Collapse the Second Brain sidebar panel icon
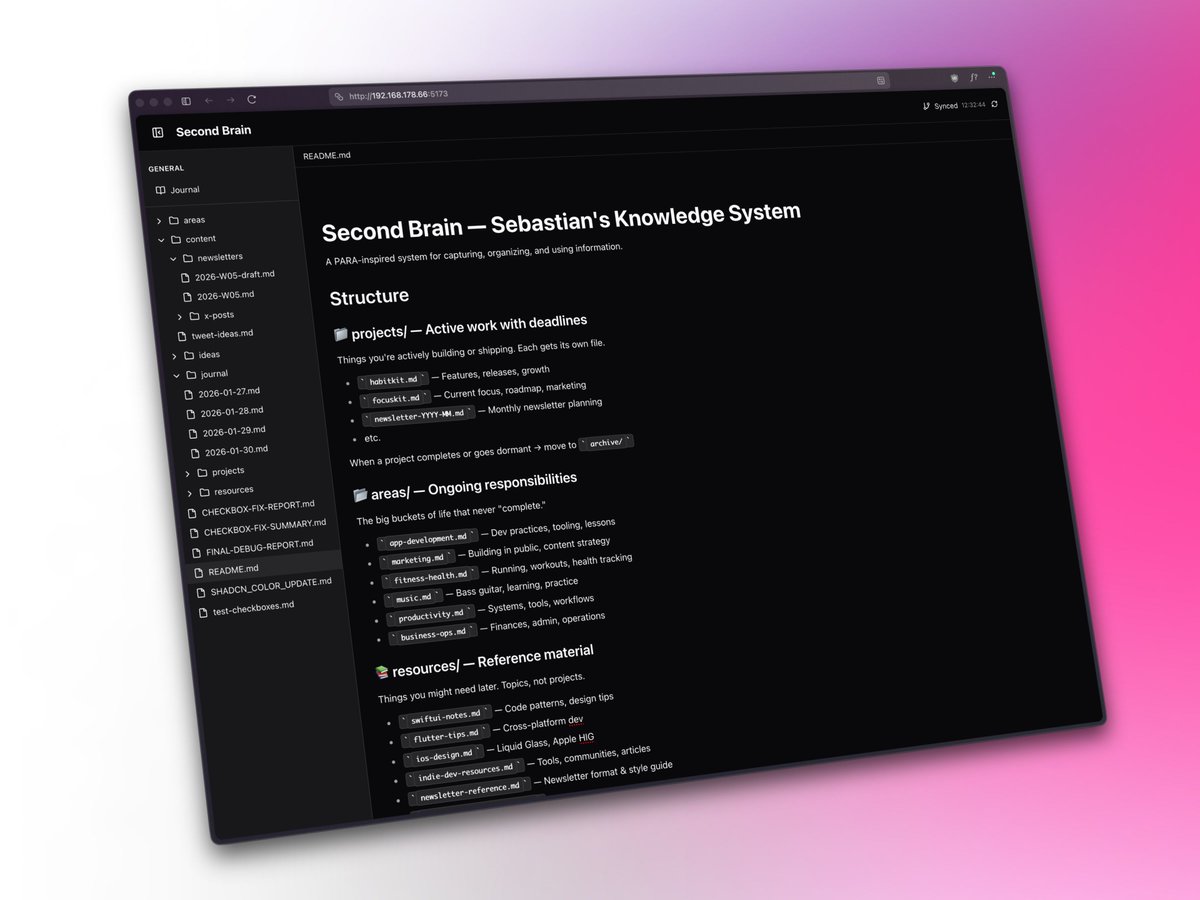The width and height of the screenshot is (1200, 900). (x=157, y=132)
